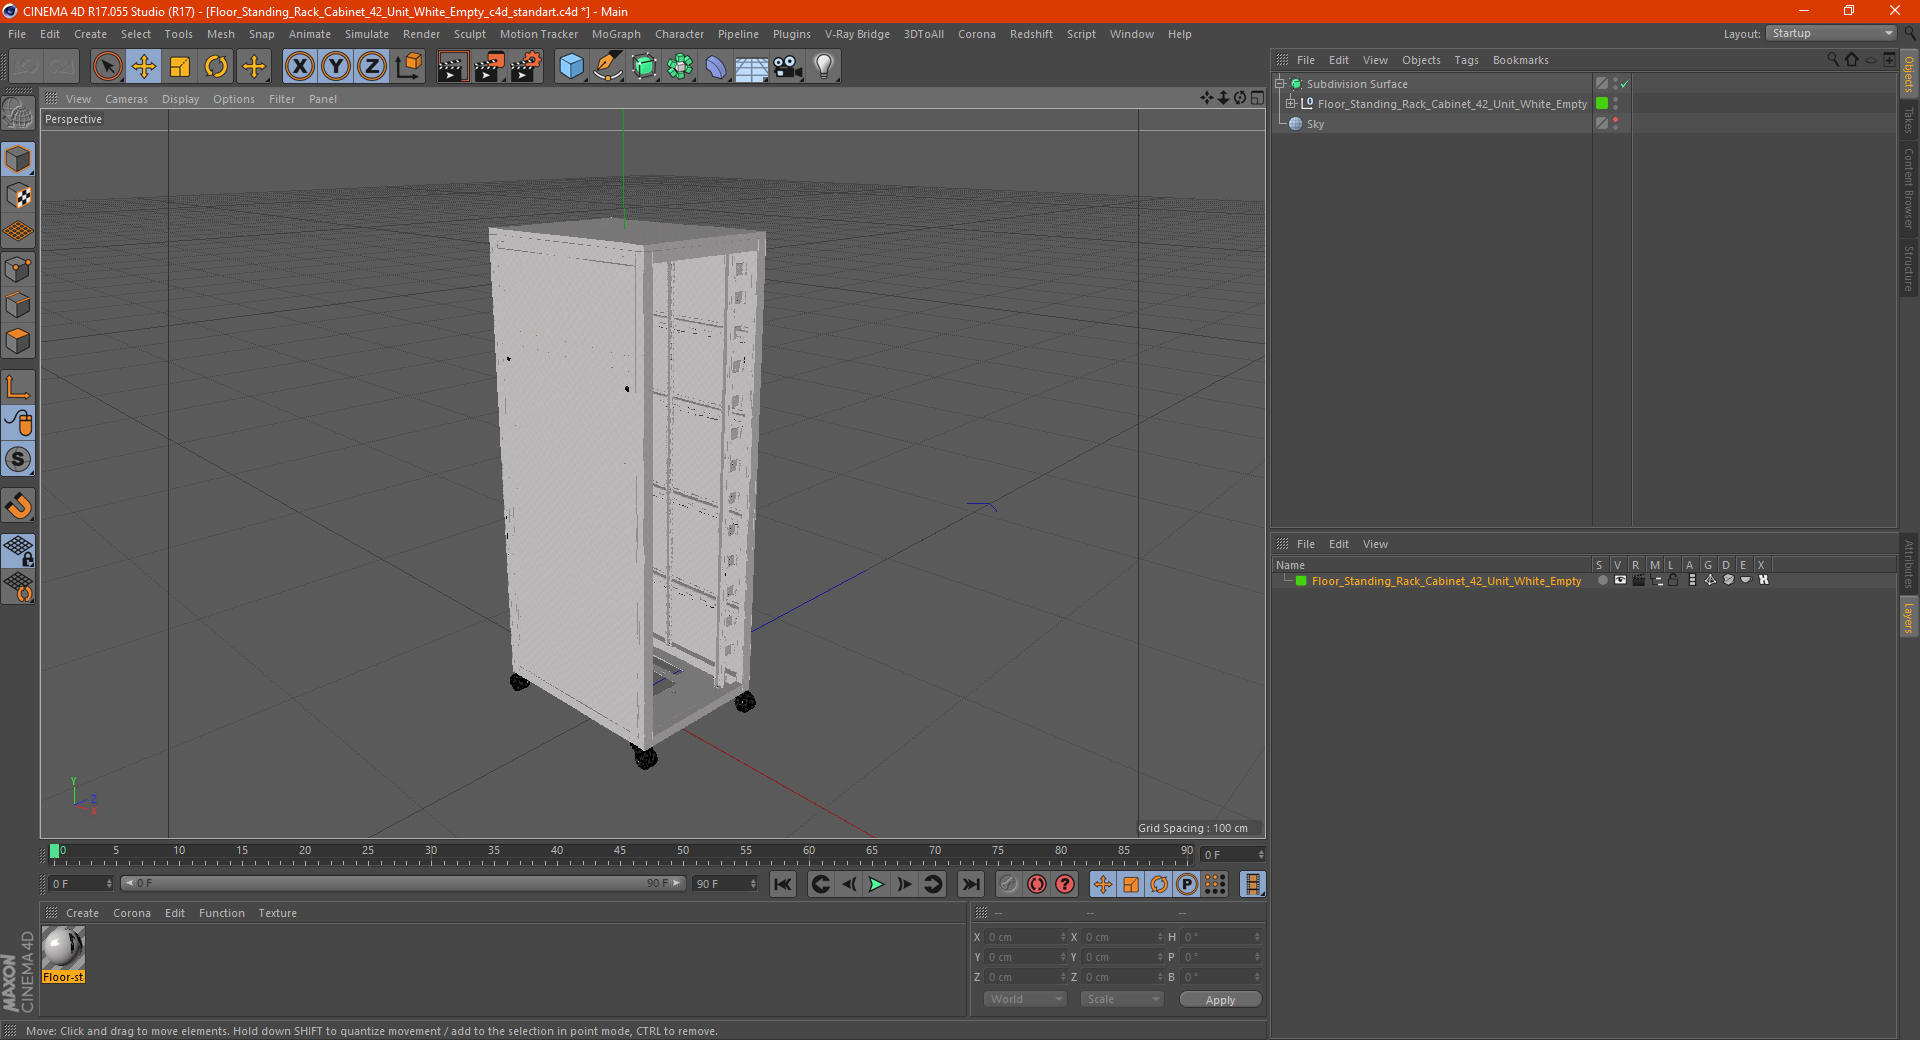The height and width of the screenshot is (1040, 1920).
Task: Toggle the layer lock icon
Action: [1673, 580]
